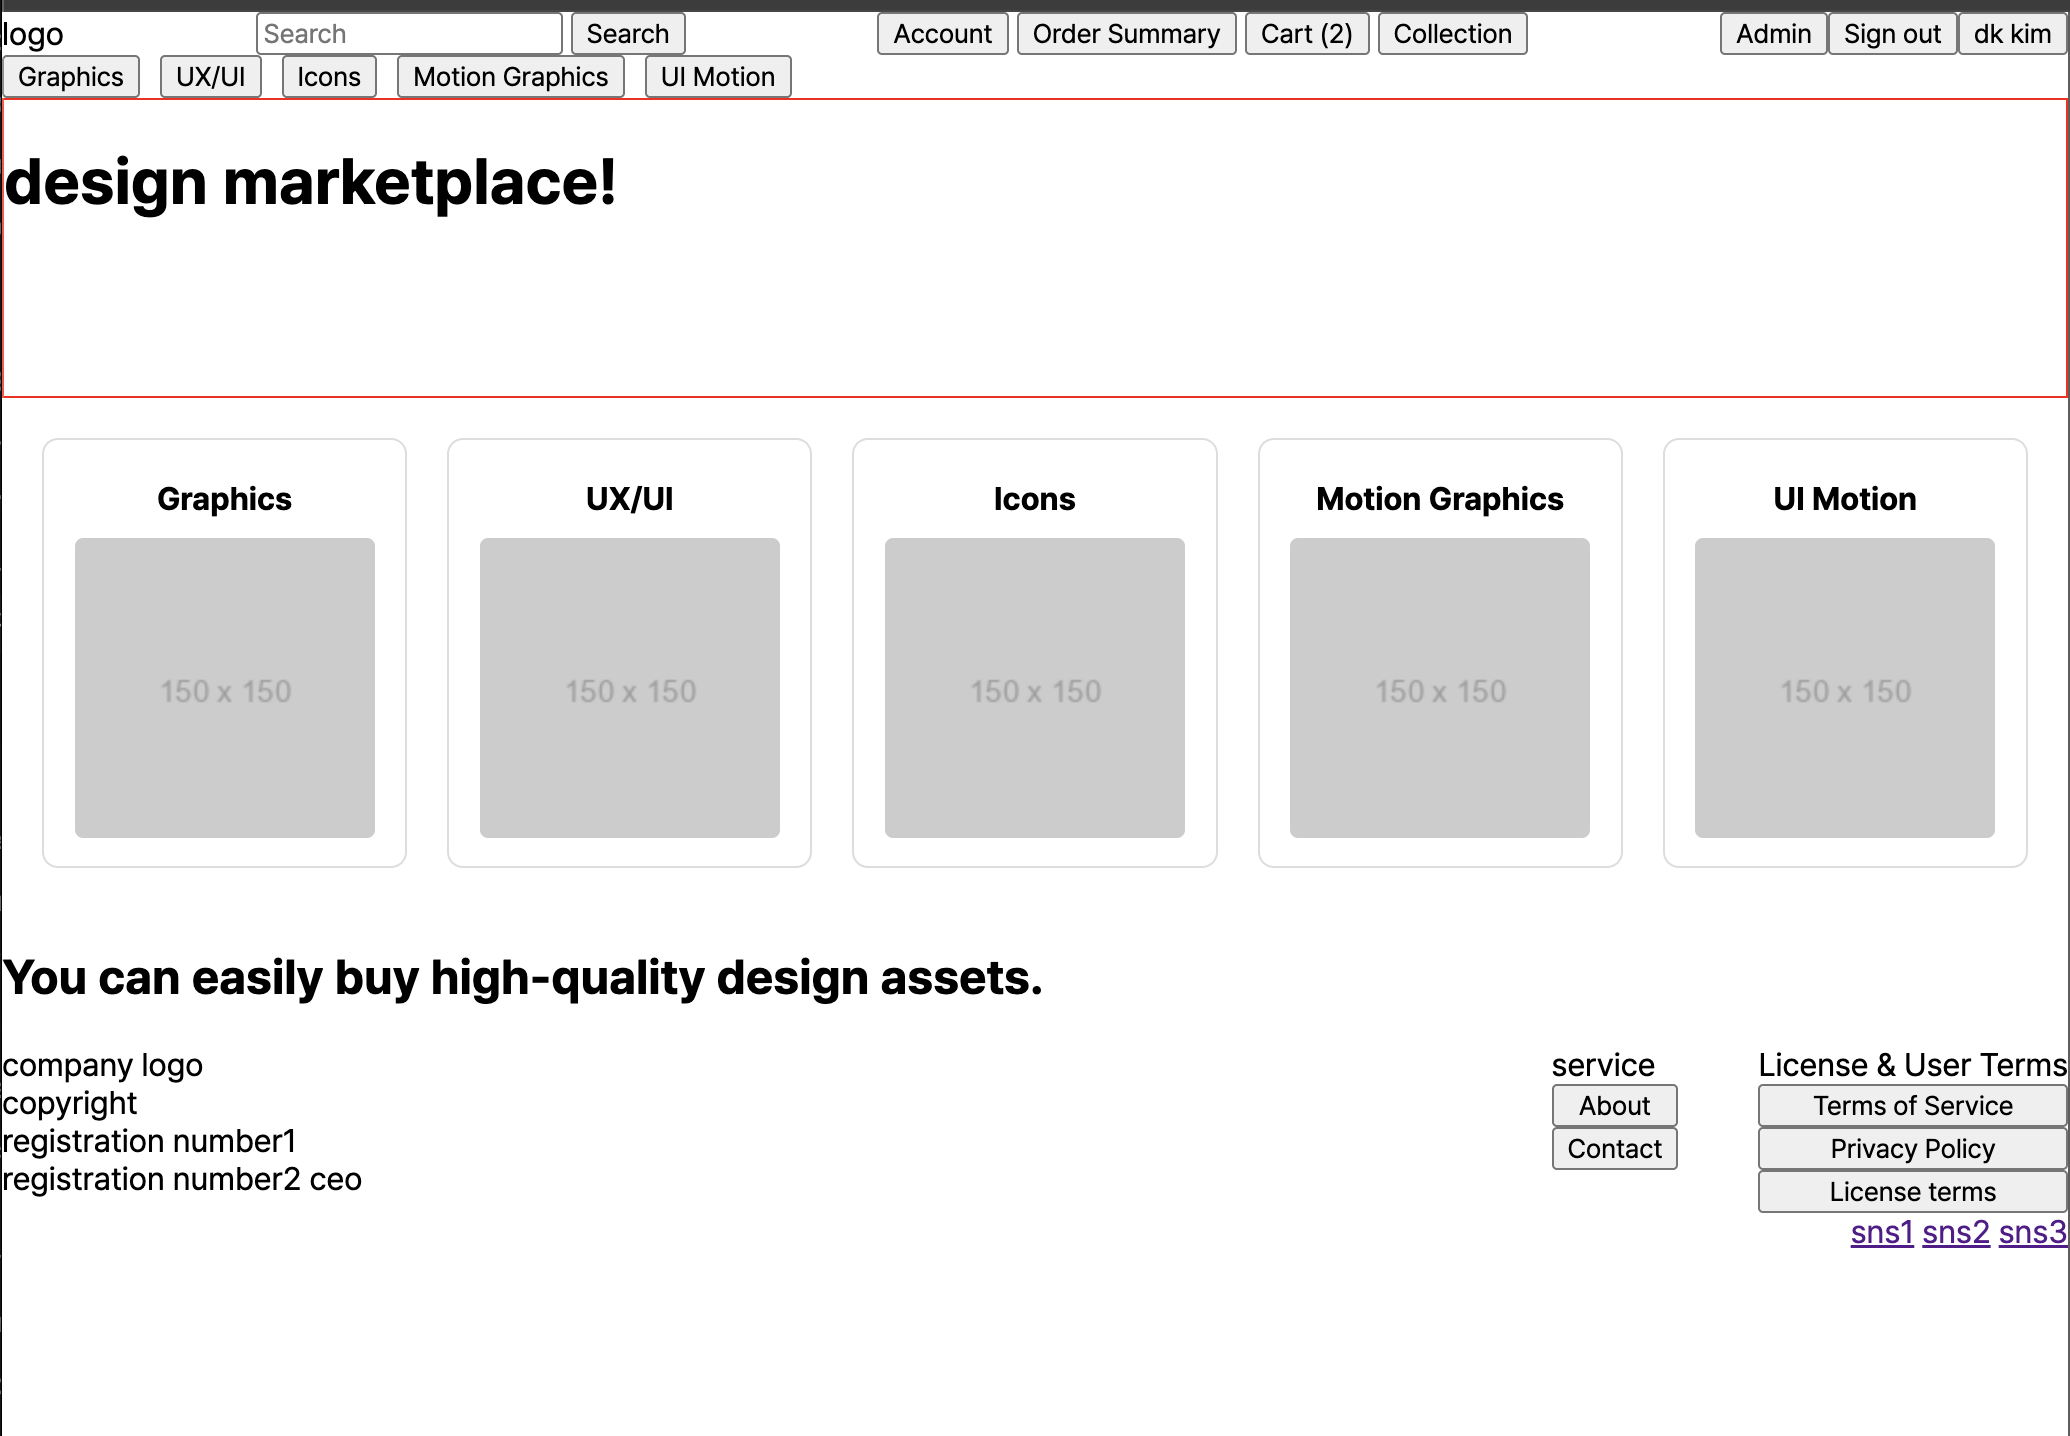Open Cart (2) in header
Screen dimensions: 2070x1436
(x=1306, y=34)
